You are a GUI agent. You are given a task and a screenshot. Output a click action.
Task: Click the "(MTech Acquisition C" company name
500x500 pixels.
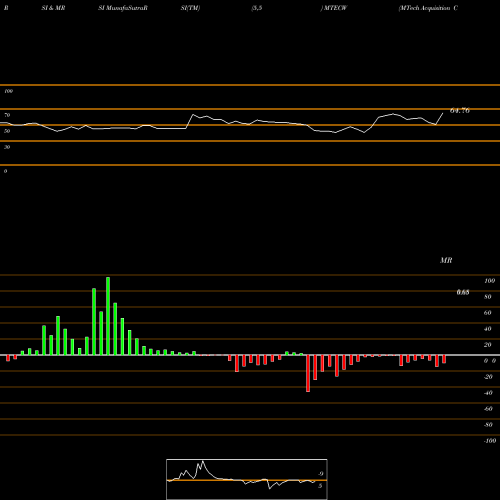coord(428,8)
